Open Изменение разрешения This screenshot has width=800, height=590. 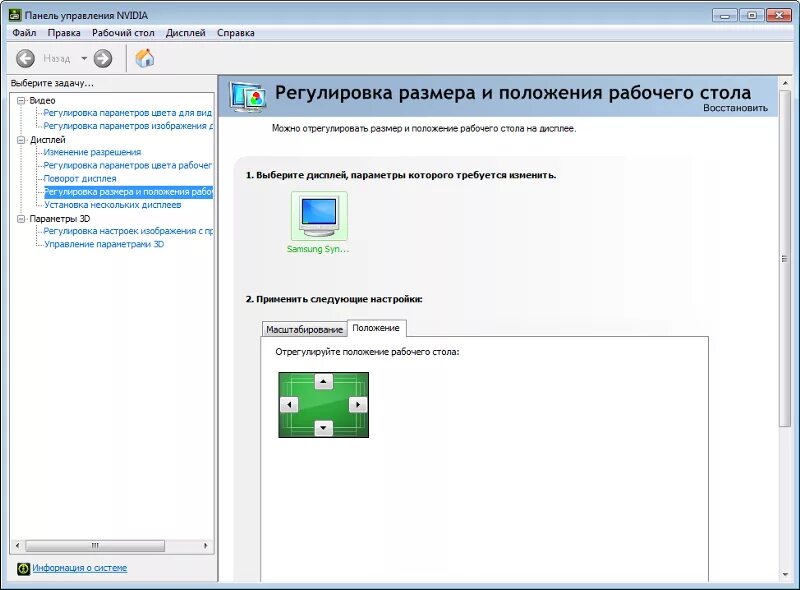92,152
